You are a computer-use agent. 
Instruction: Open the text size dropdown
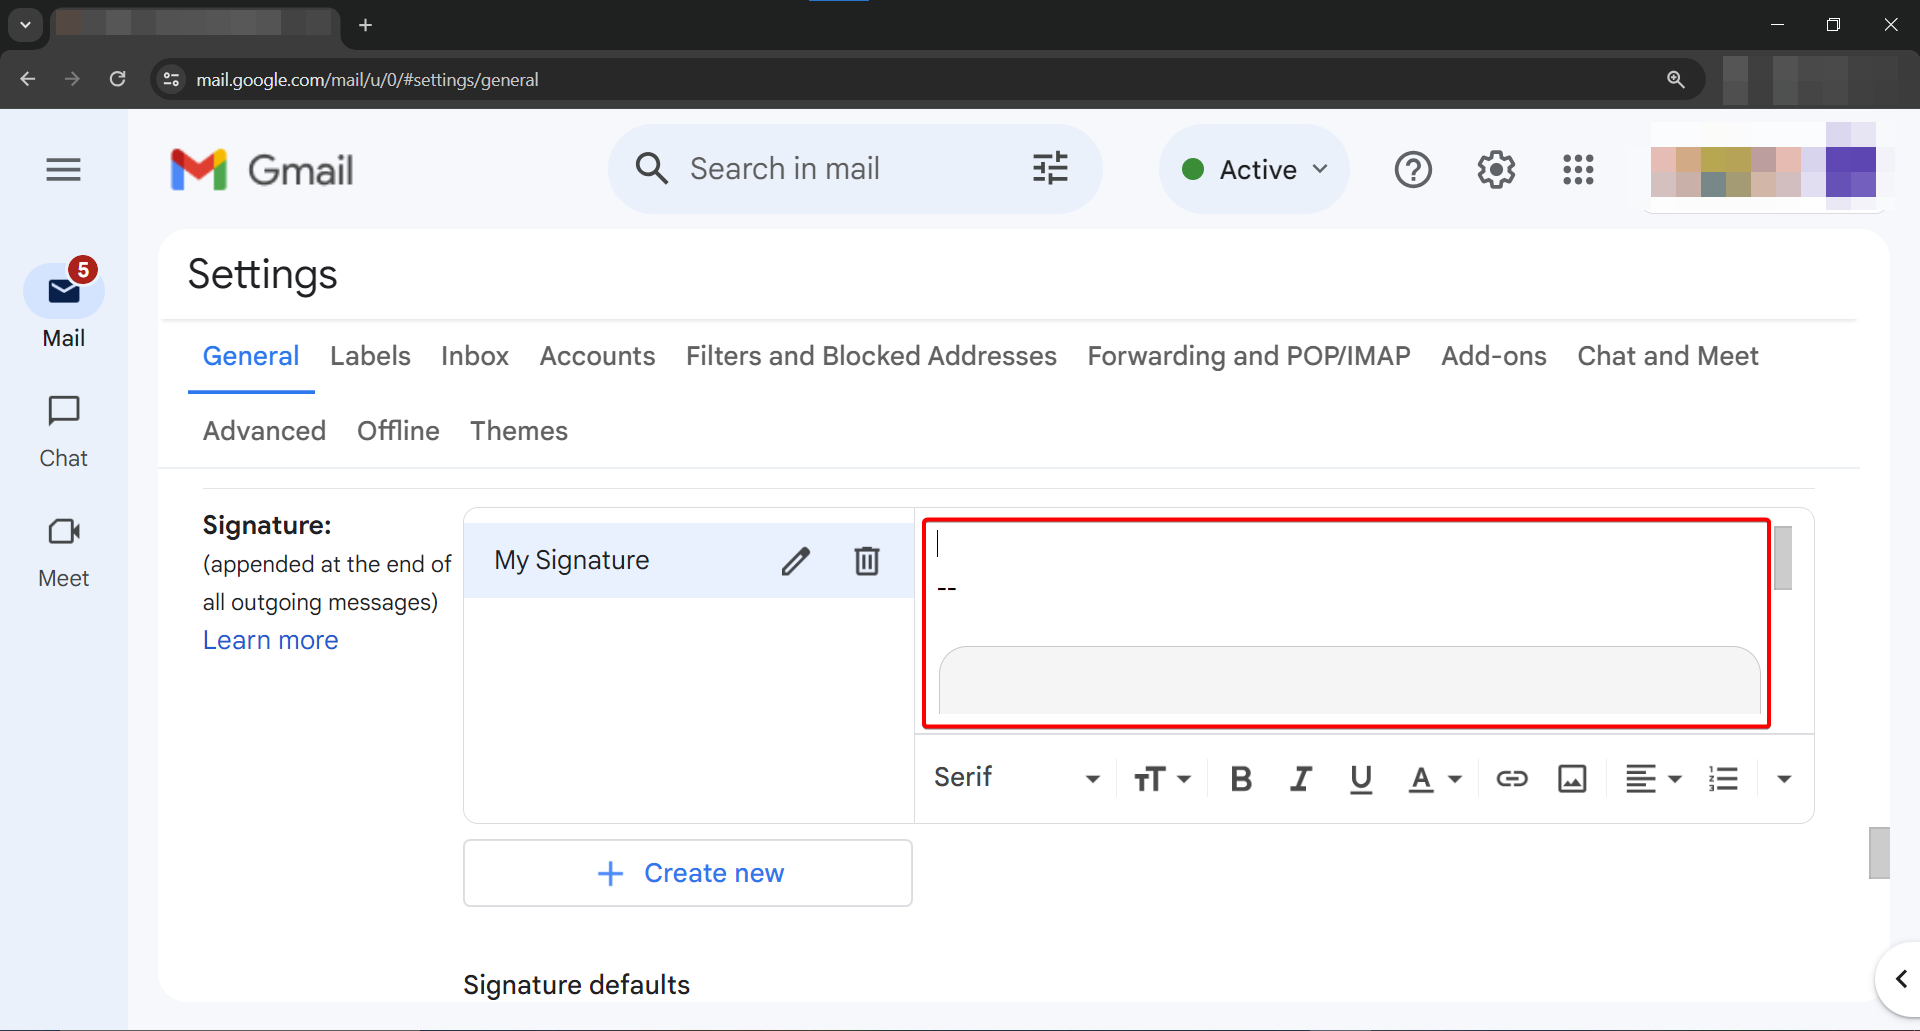(1161, 778)
